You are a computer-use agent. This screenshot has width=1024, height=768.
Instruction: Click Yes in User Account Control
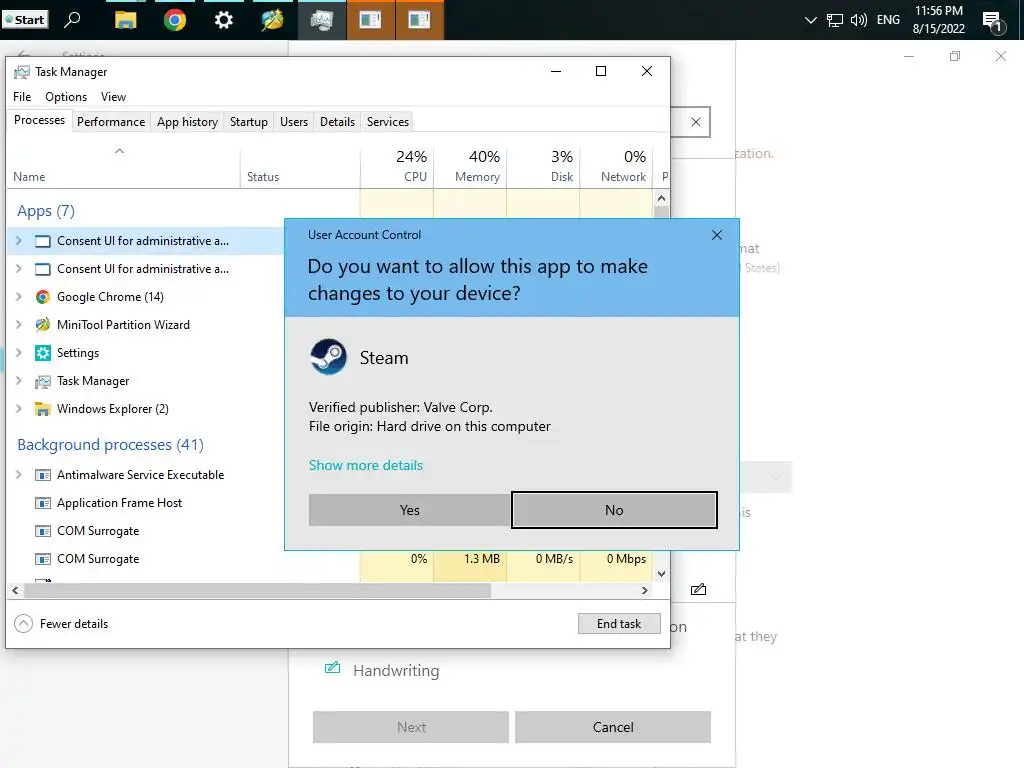point(409,510)
